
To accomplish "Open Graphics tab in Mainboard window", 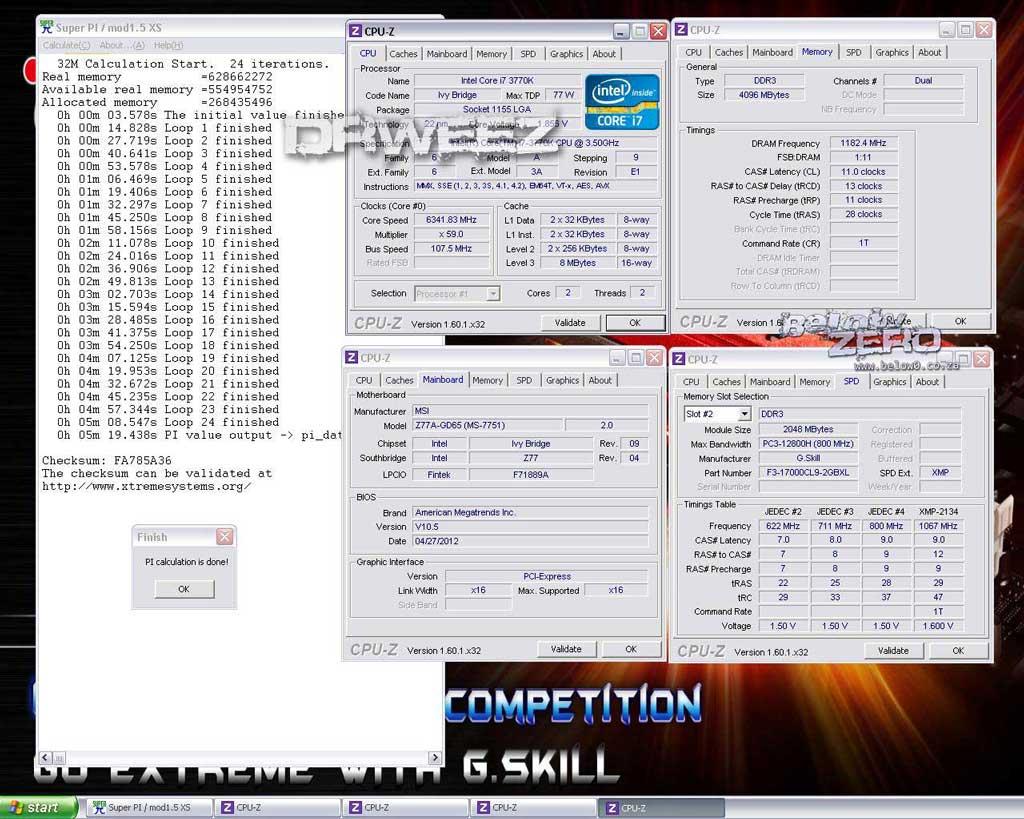I will 562,380.
